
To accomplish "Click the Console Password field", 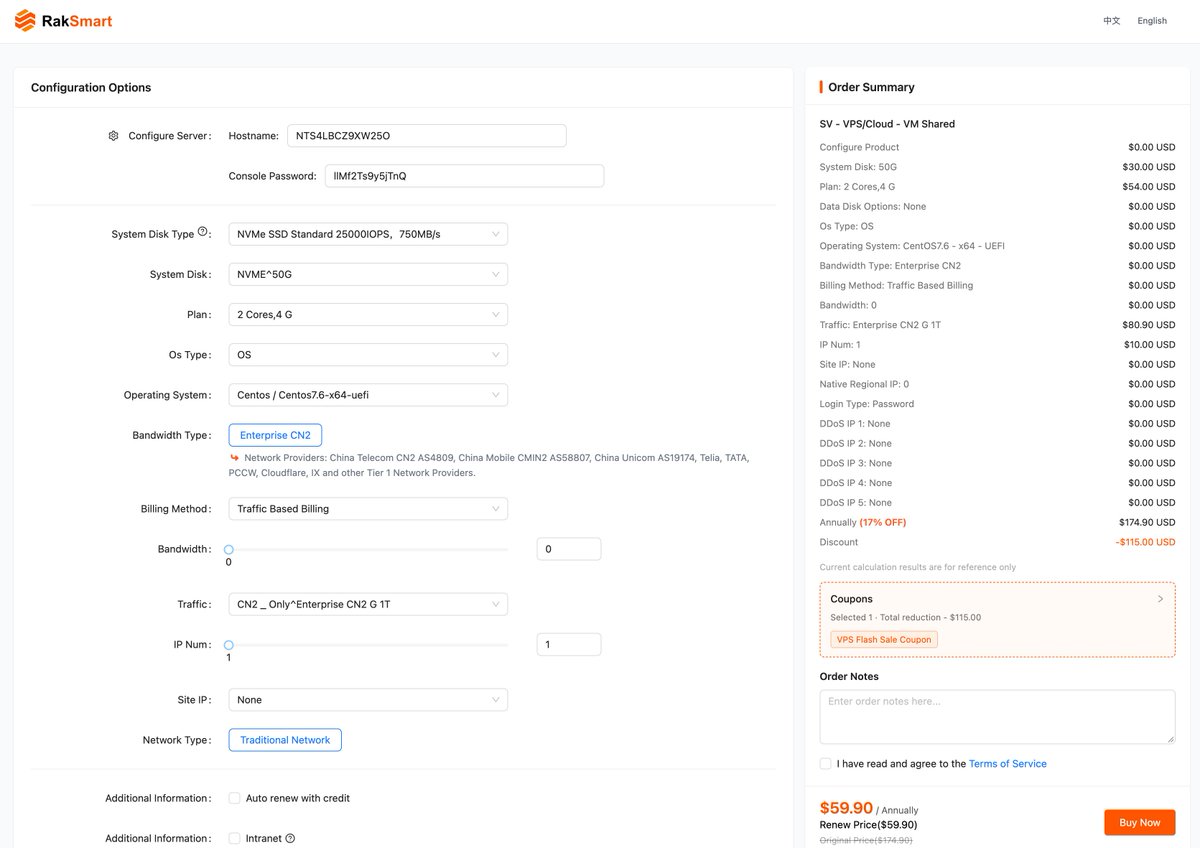I will [x=464, y=176].
